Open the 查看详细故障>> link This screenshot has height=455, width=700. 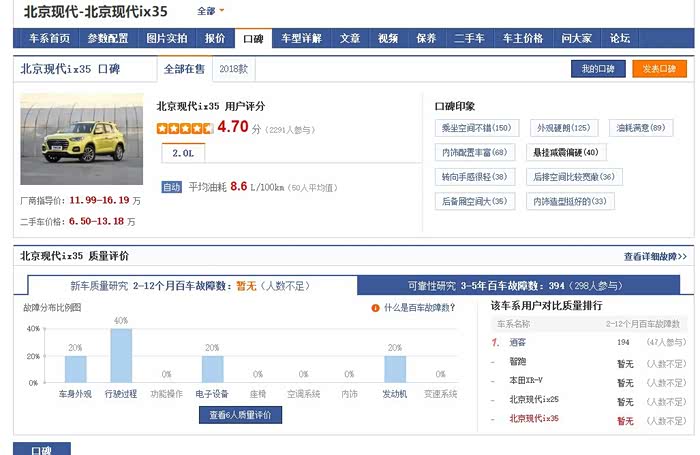click(655, 256)
